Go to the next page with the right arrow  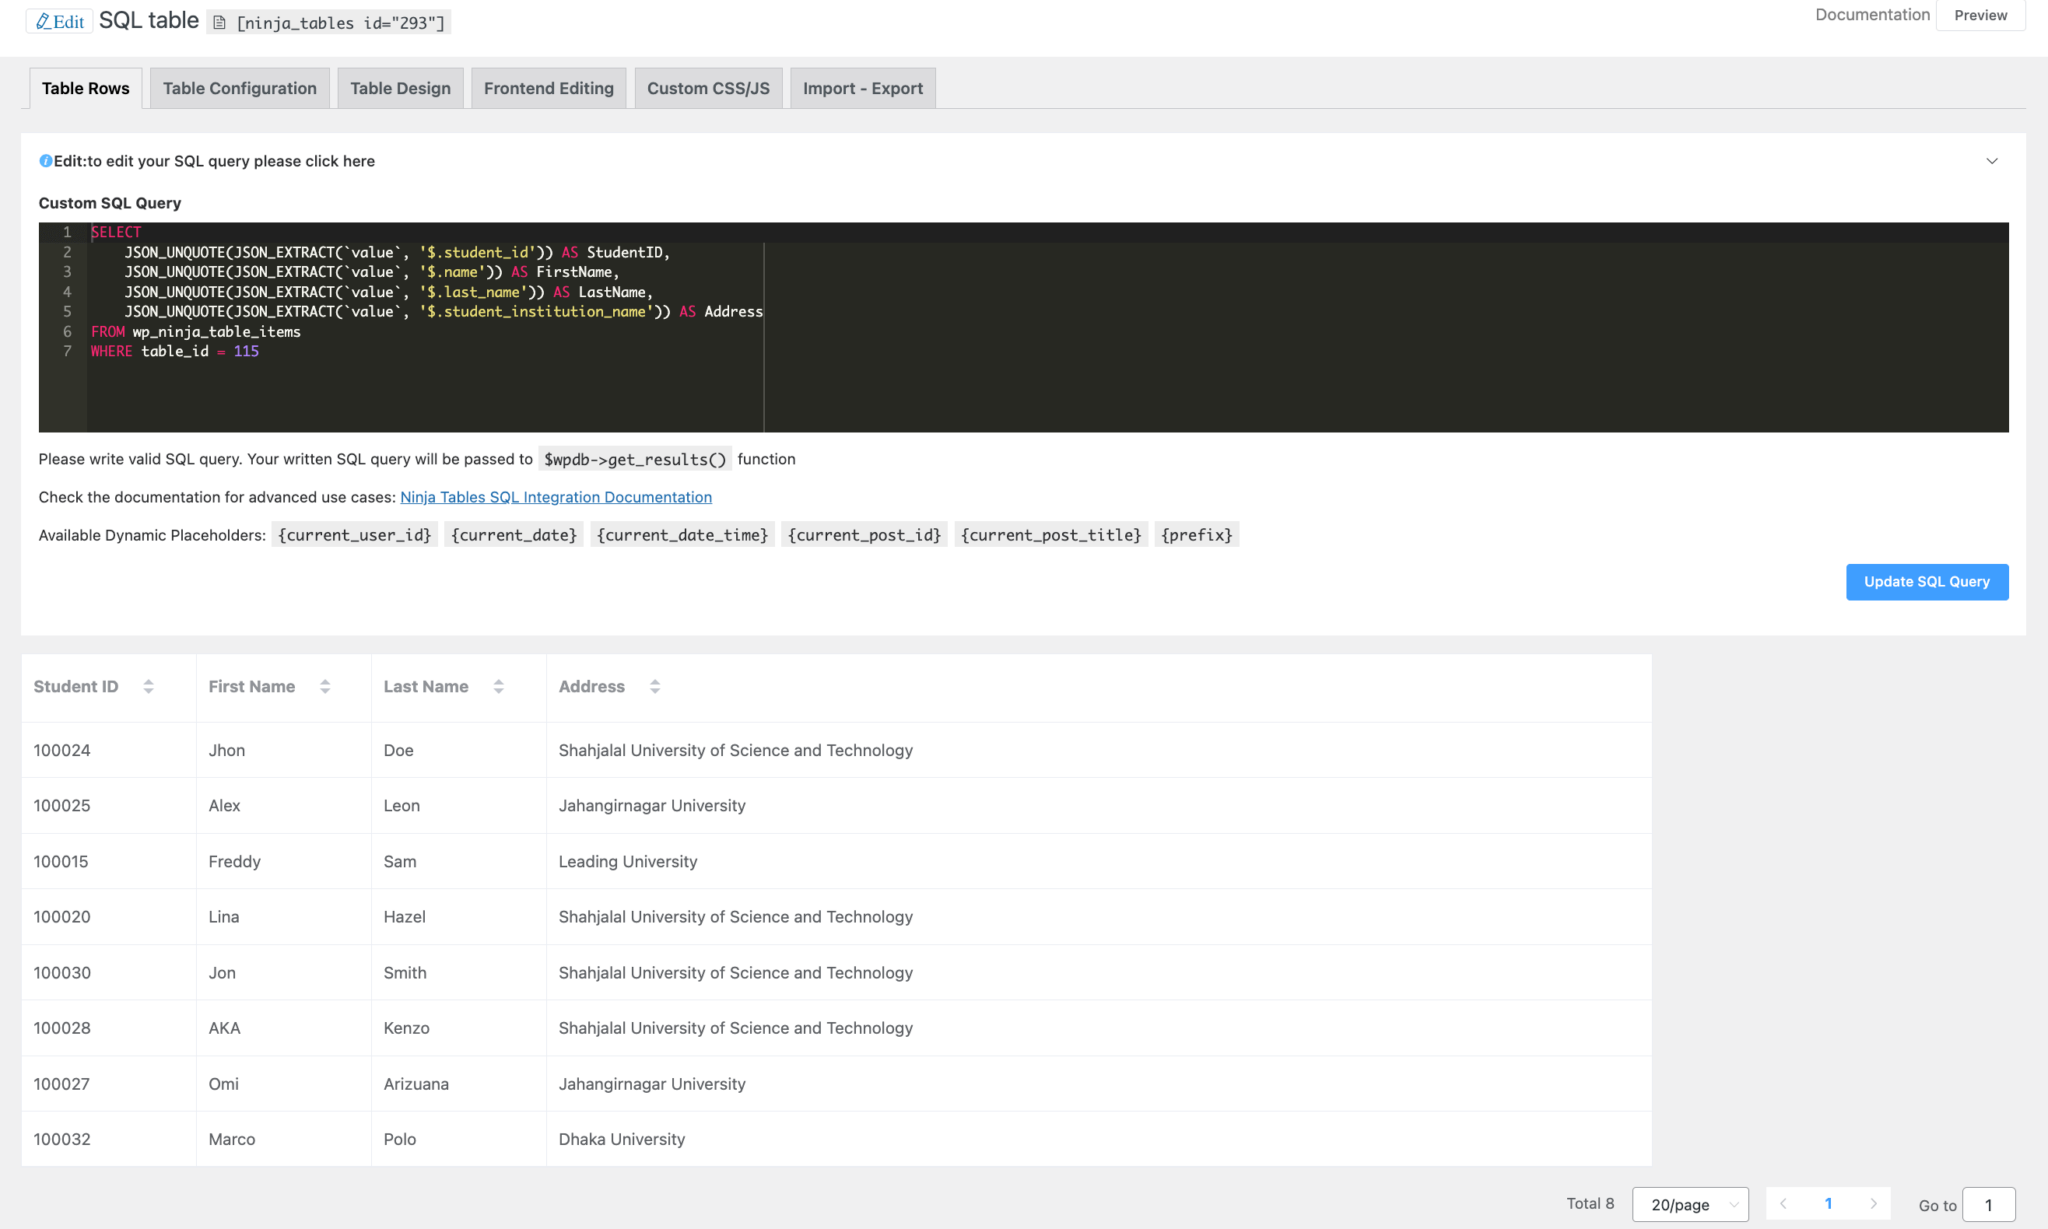point(1875,1204)
